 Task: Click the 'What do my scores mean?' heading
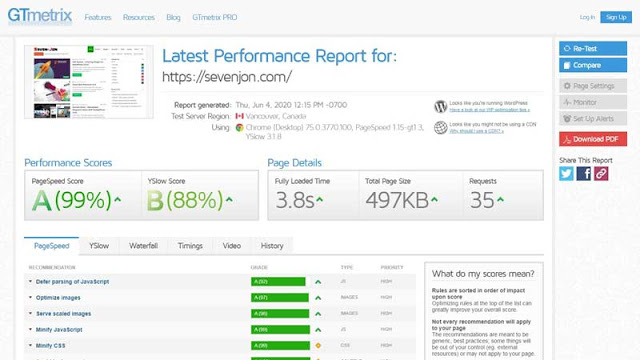coord(483,274)
